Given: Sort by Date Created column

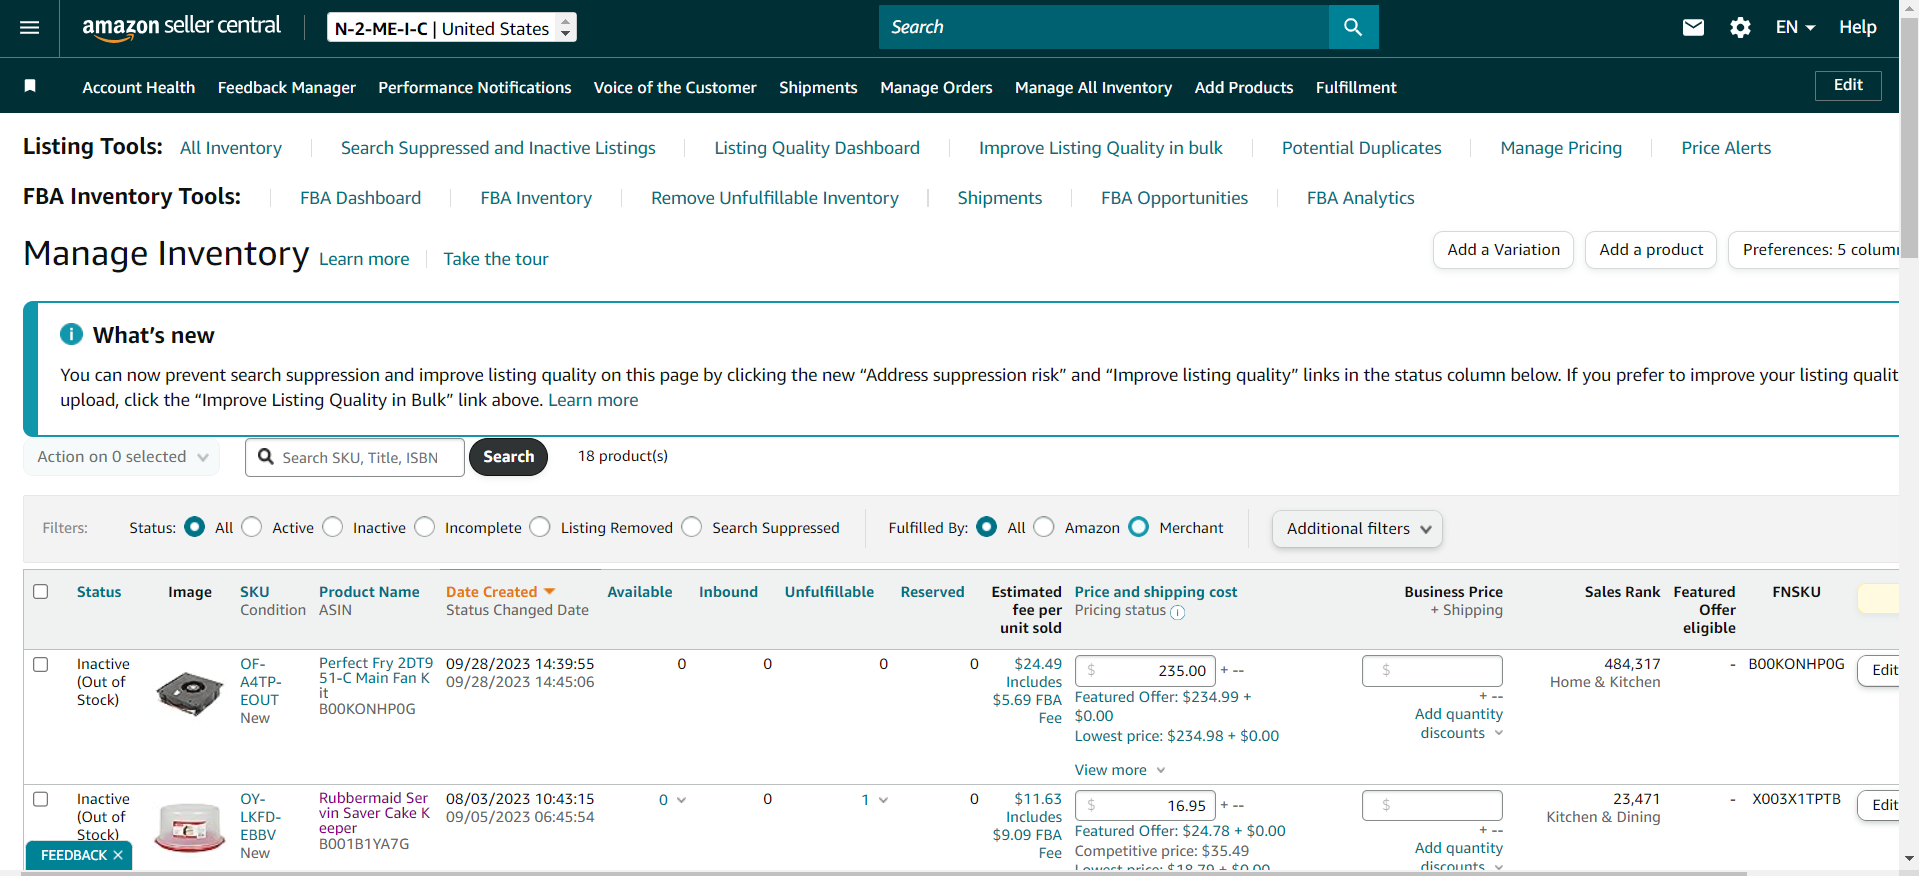Looking at the screenshot, I should click(x=500, y=592).
